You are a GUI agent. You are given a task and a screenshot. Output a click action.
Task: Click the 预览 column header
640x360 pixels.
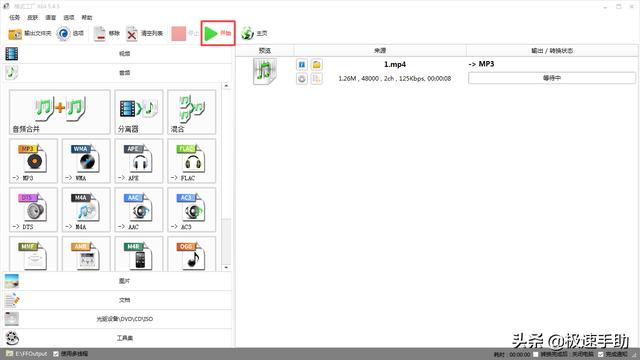(x=265, y=51)
